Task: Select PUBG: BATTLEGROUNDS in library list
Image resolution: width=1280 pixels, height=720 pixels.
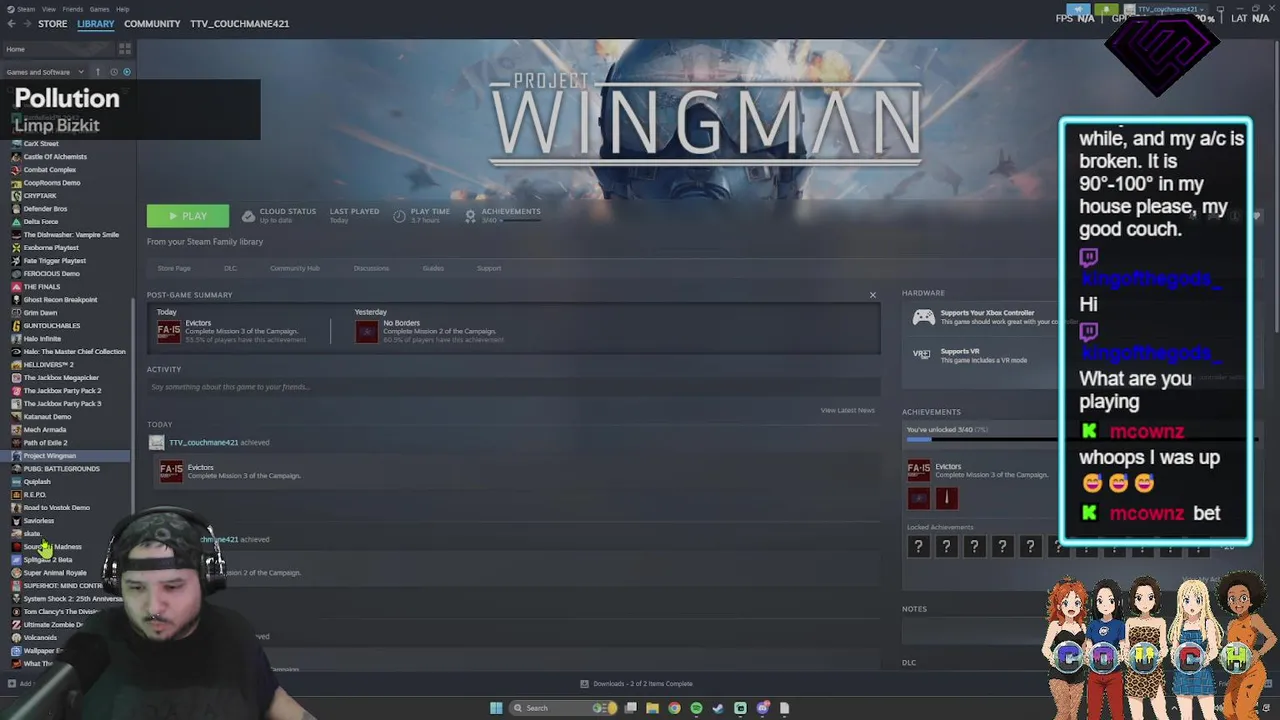Action: click(61, 469)
